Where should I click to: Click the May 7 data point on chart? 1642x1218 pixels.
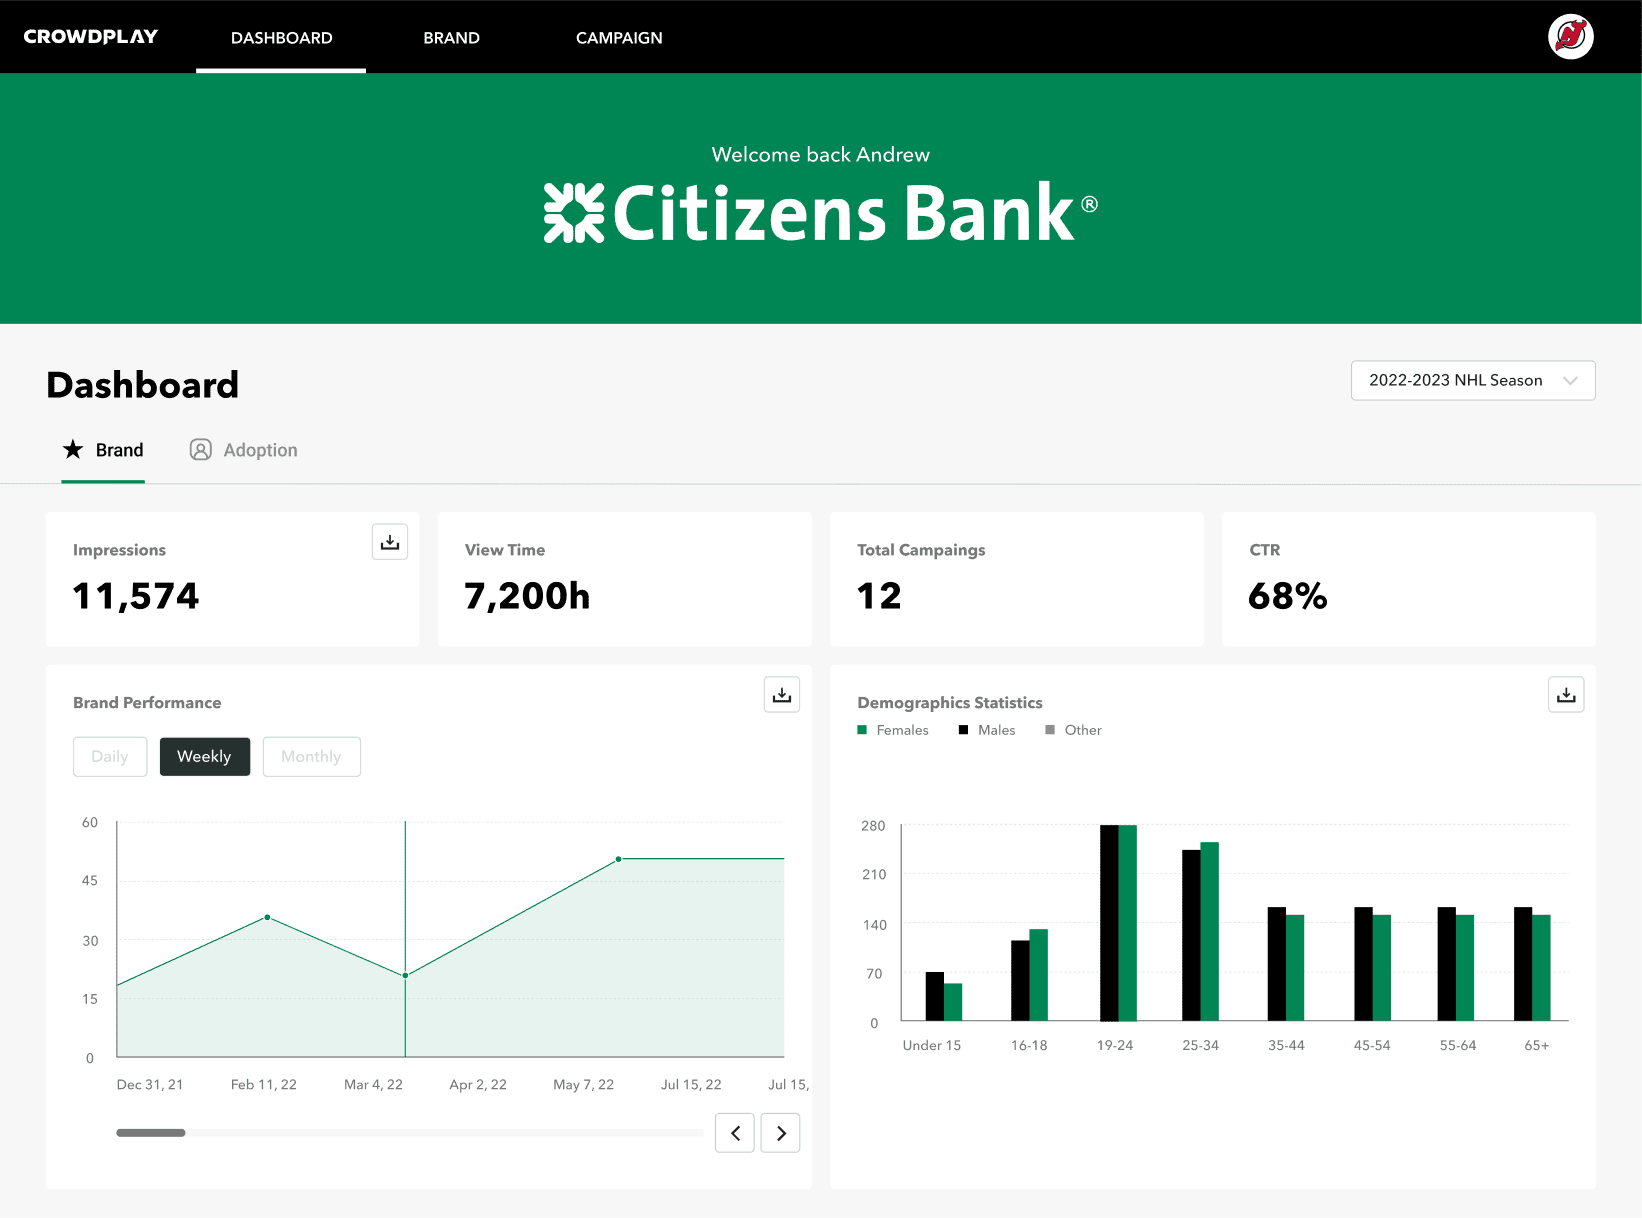click(x=617, y=857)
